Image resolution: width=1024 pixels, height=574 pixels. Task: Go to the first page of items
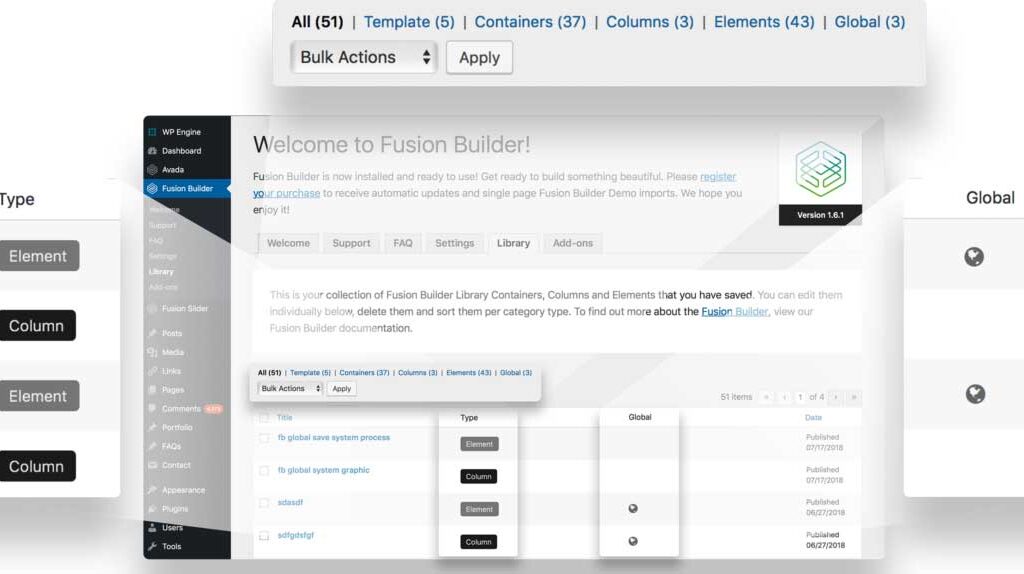coord(766,397)
